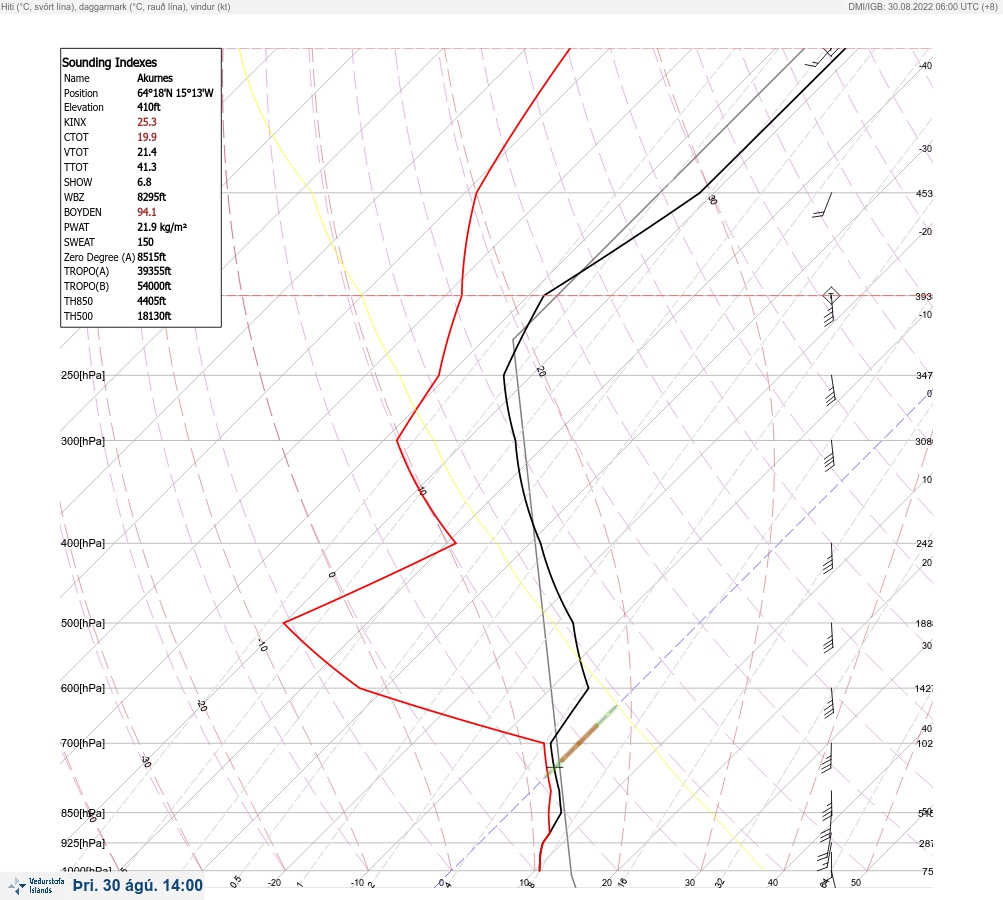This screenshot has width=1003, height=900.
Task: Select the VTOT value 21.4
Action: (147, 152)
